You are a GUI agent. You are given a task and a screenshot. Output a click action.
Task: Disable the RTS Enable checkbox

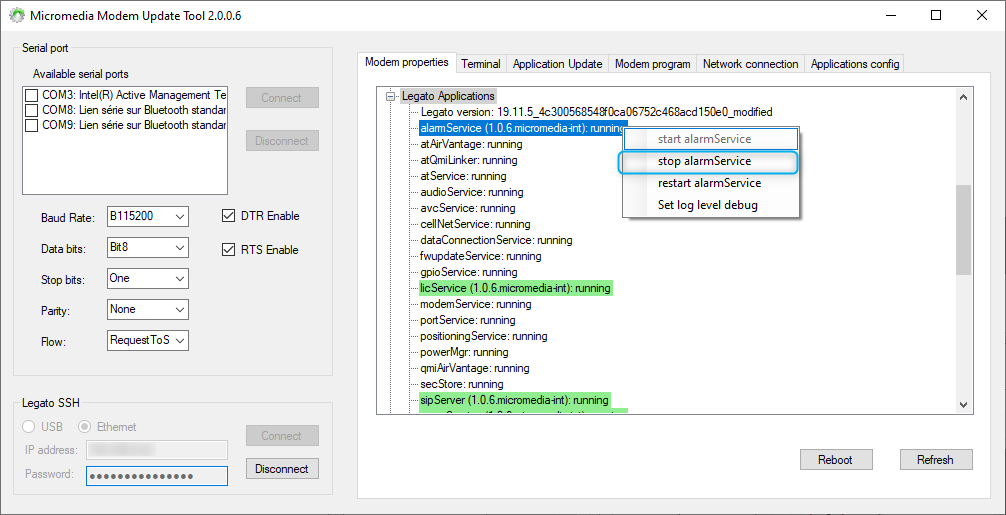(228, 250)
